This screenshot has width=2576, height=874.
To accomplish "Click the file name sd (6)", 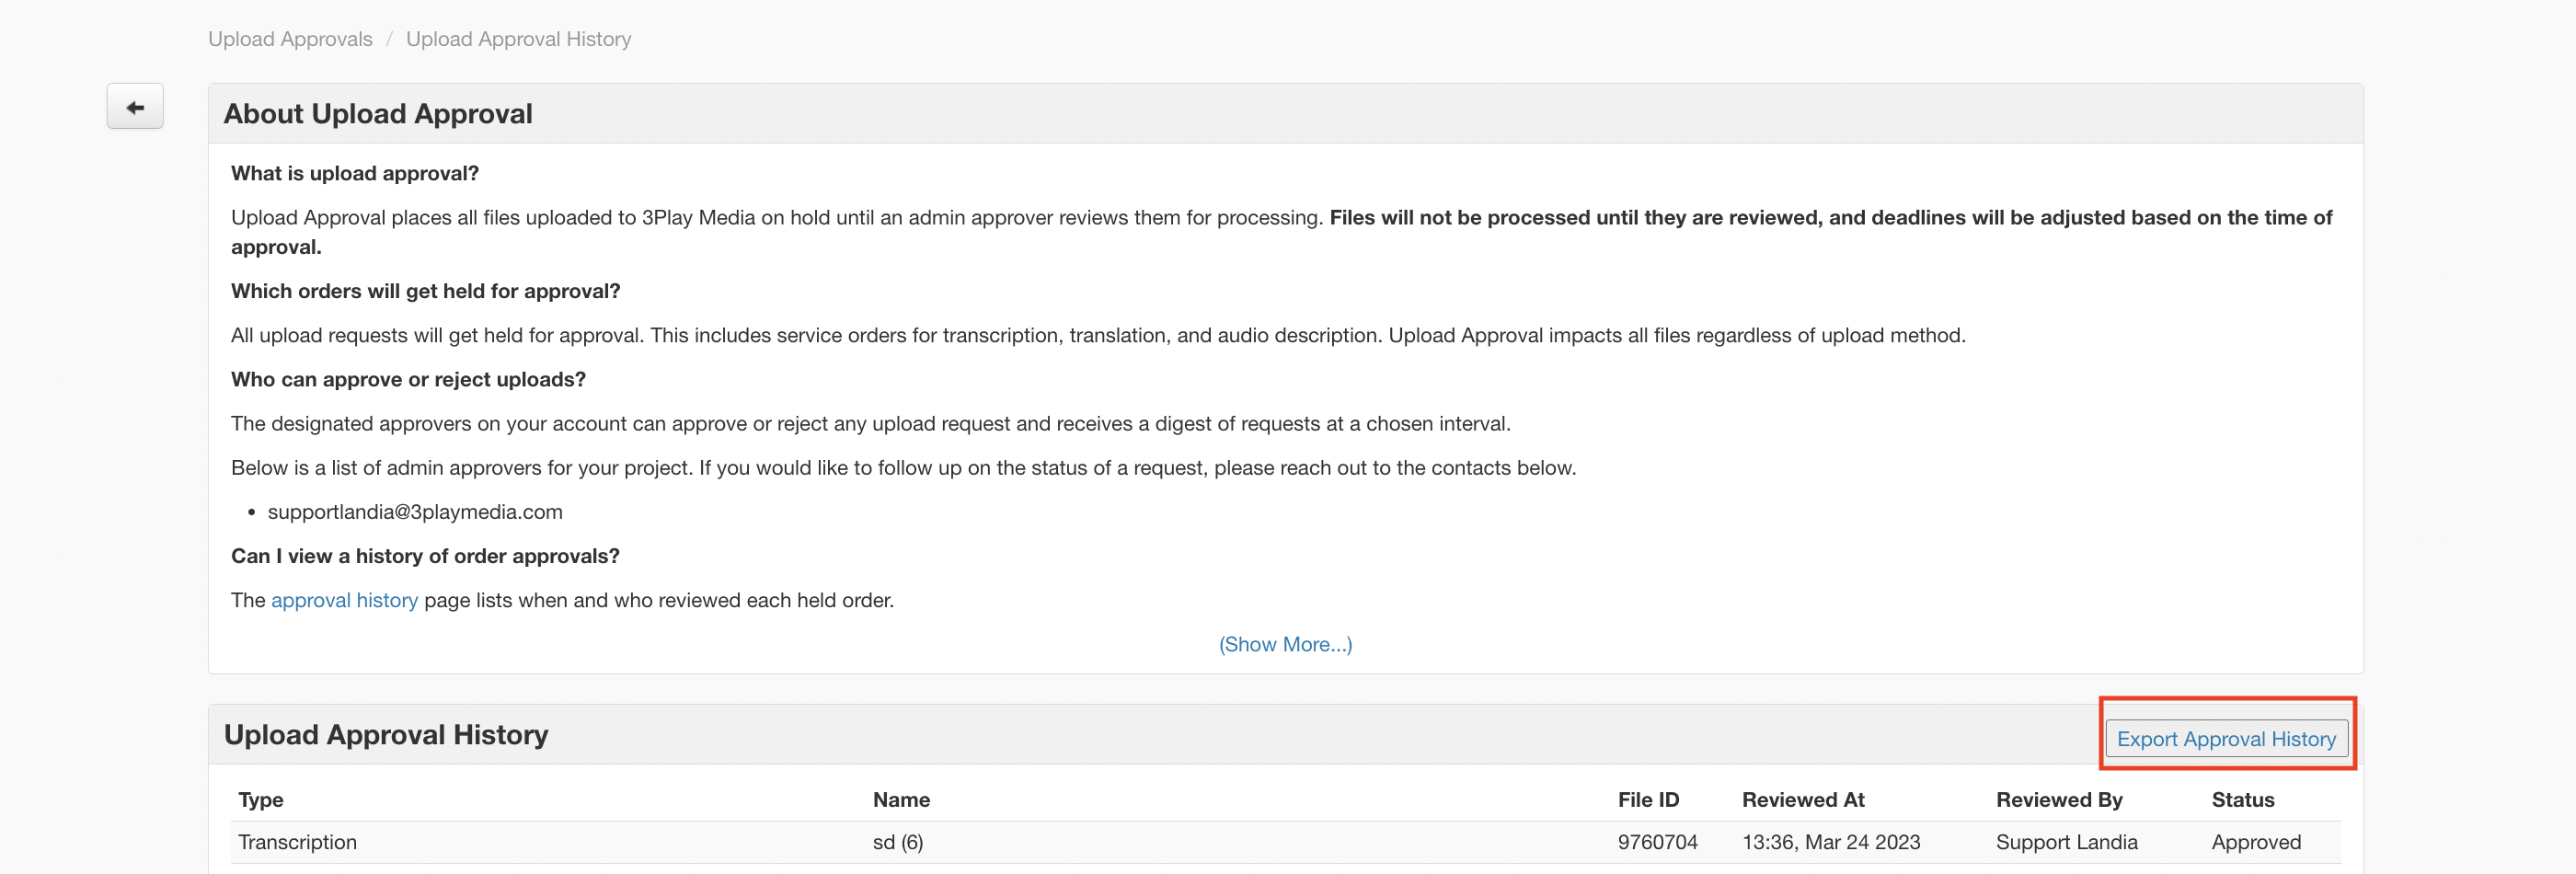I will [897, 842].
